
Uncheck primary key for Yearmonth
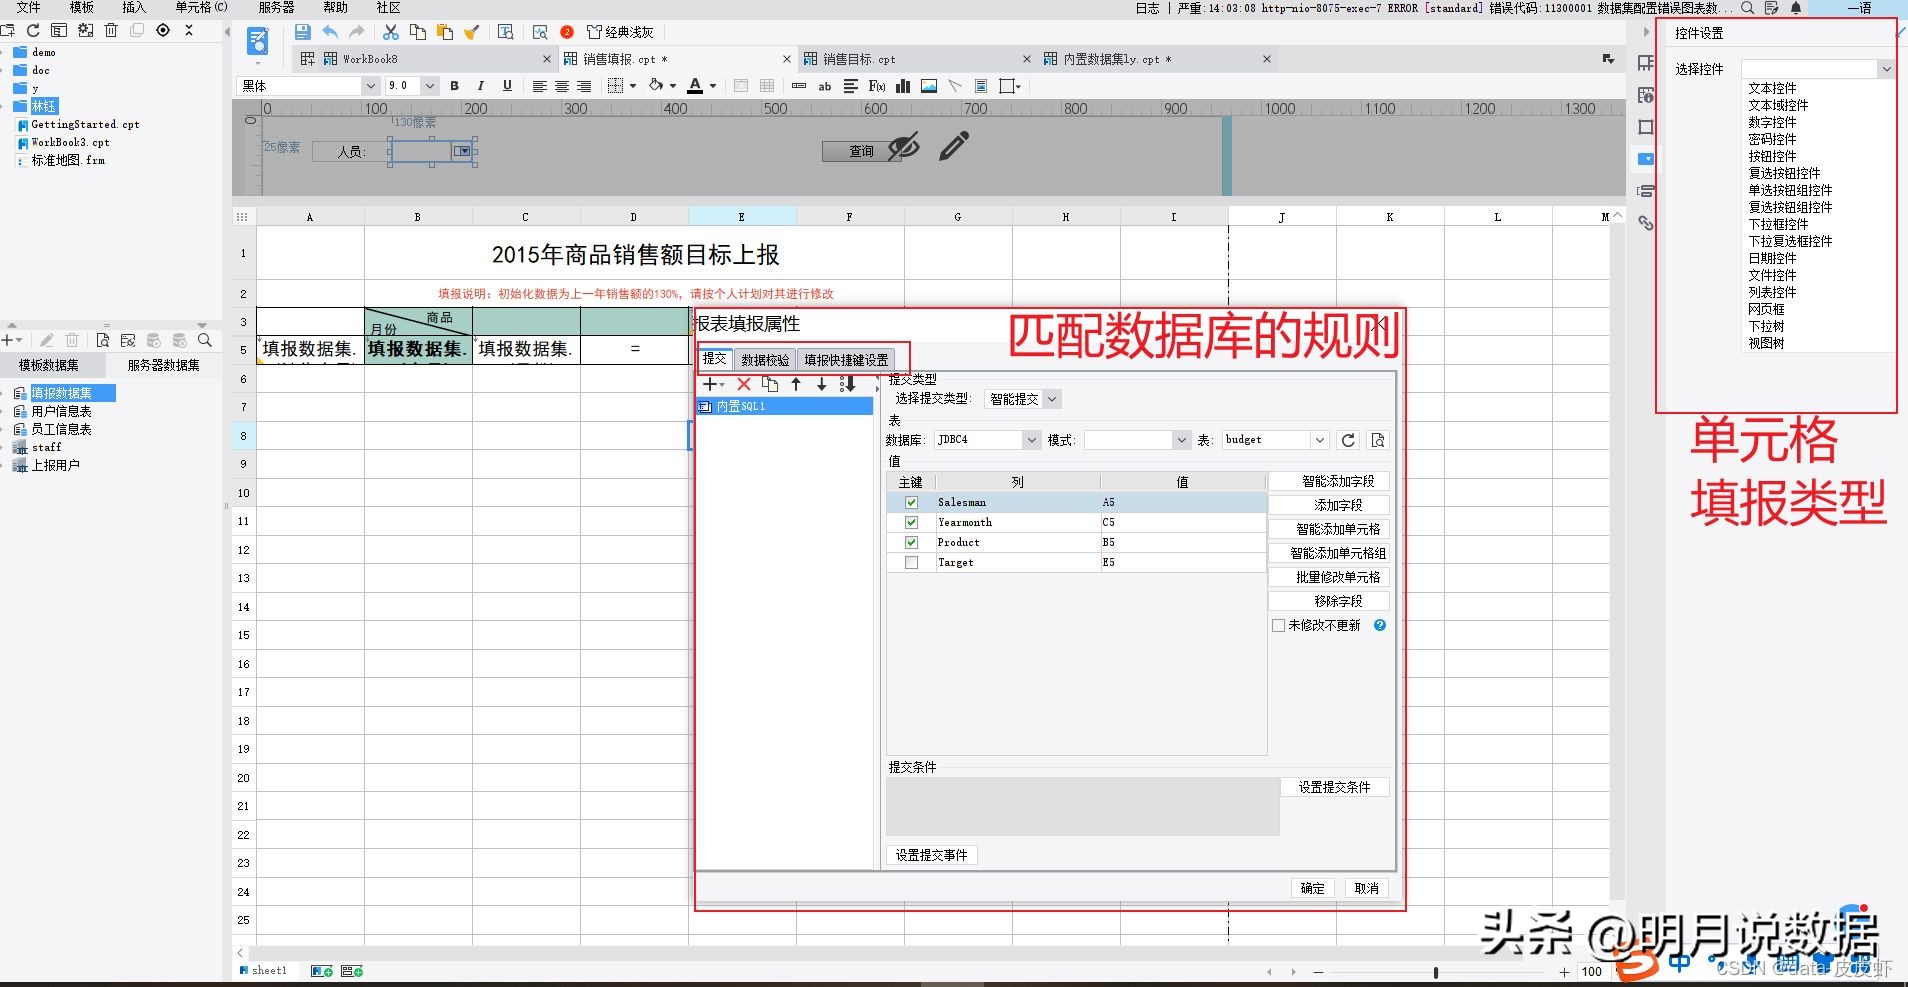[x=911, y=522]
